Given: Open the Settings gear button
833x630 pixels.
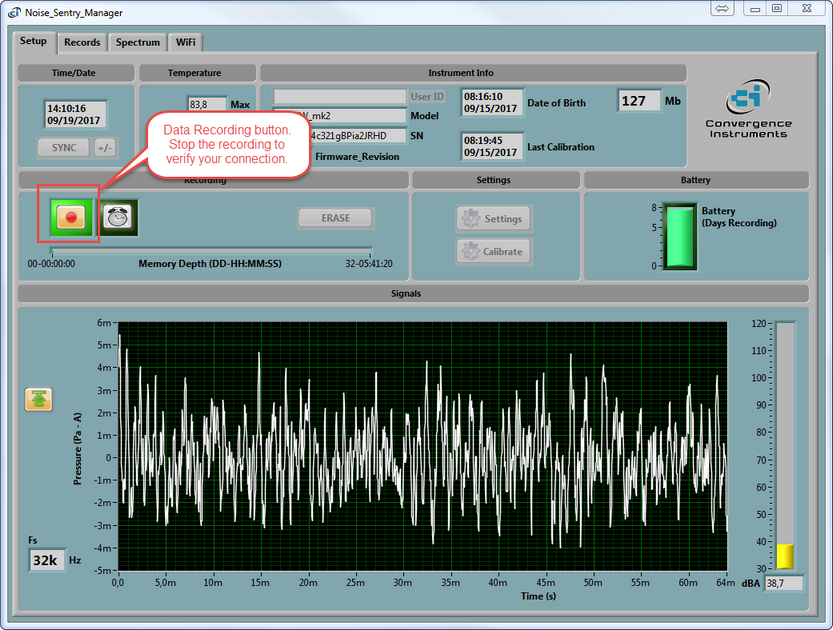Looking at the screenshot, I should (494, 219).
